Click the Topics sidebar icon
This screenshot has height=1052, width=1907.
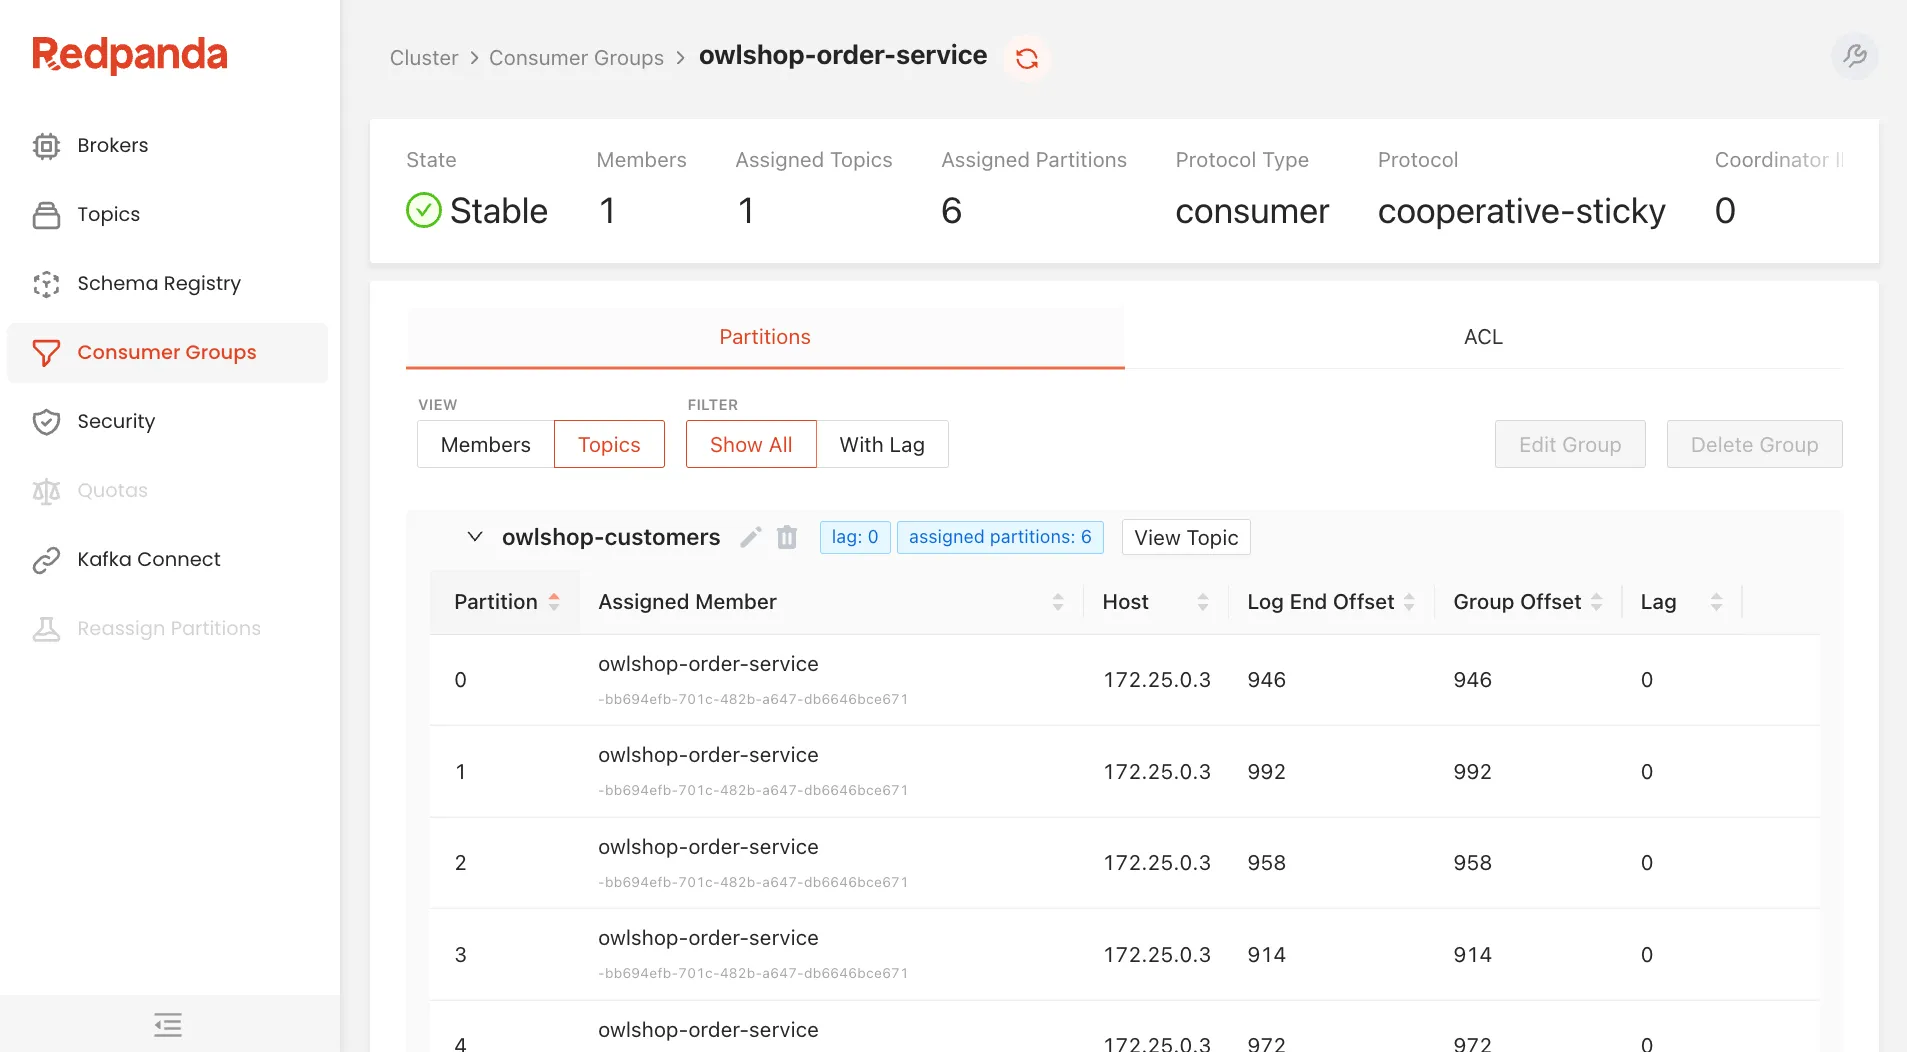(x=46, y=215)
